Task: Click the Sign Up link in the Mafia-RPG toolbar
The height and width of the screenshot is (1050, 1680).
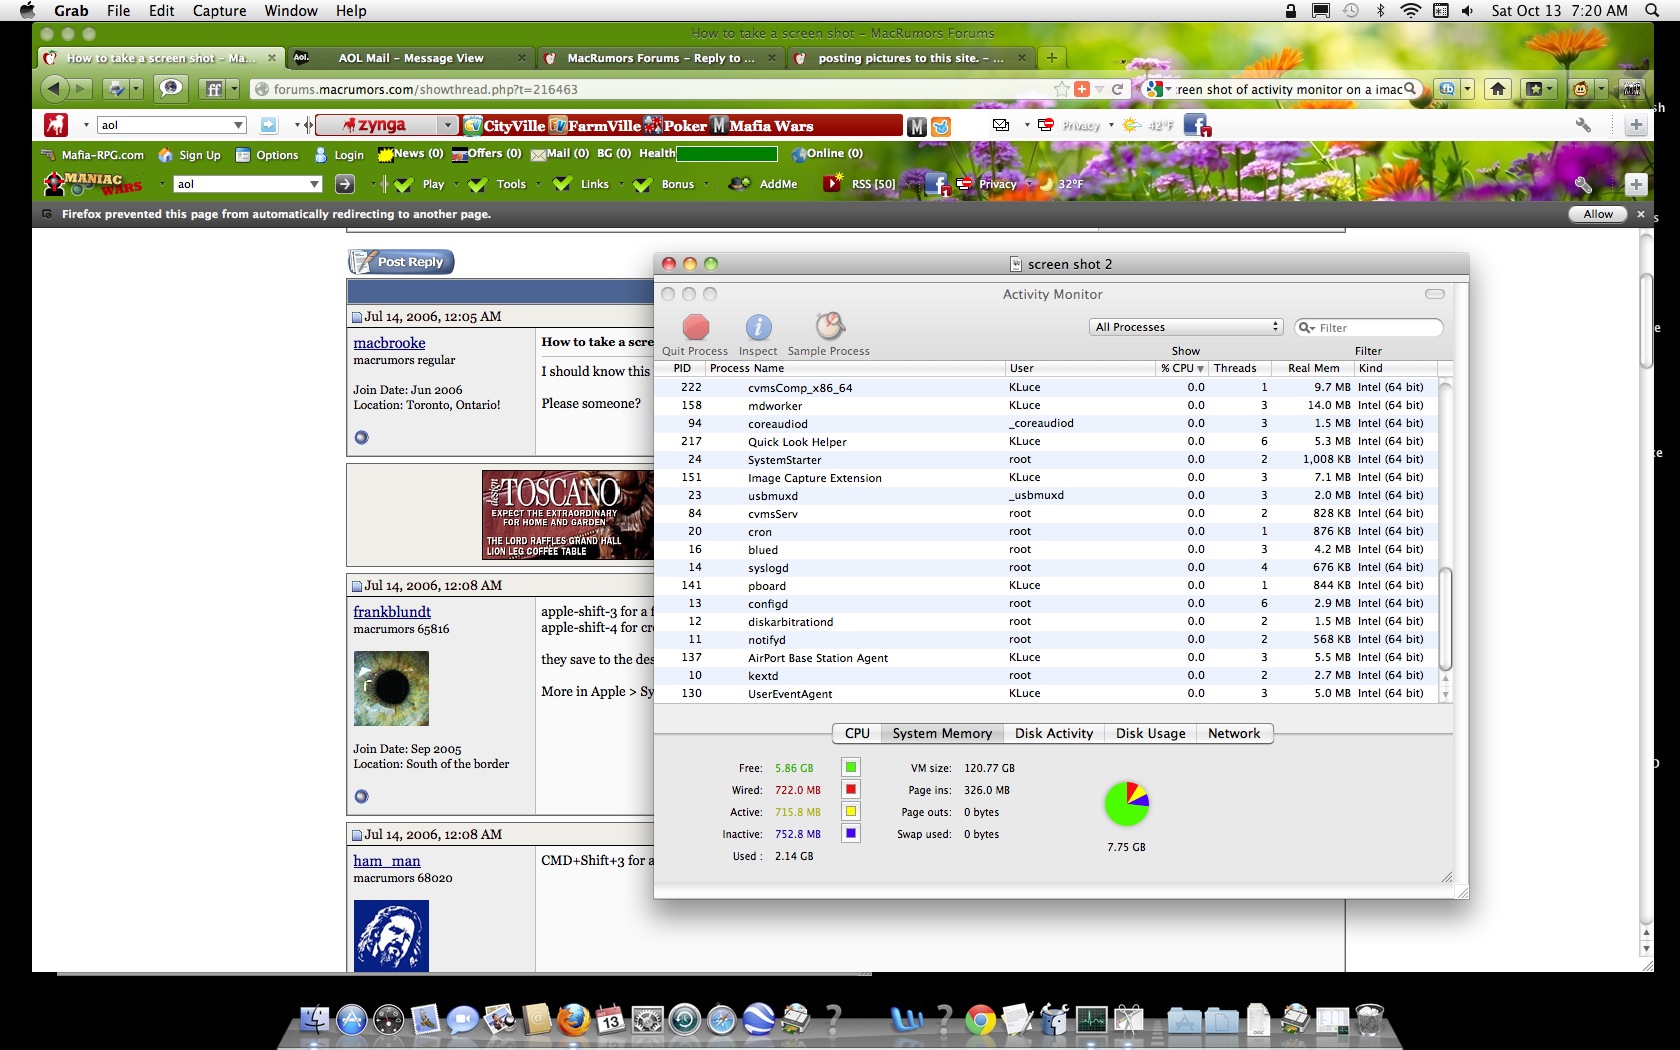Action: pos(190,155)
